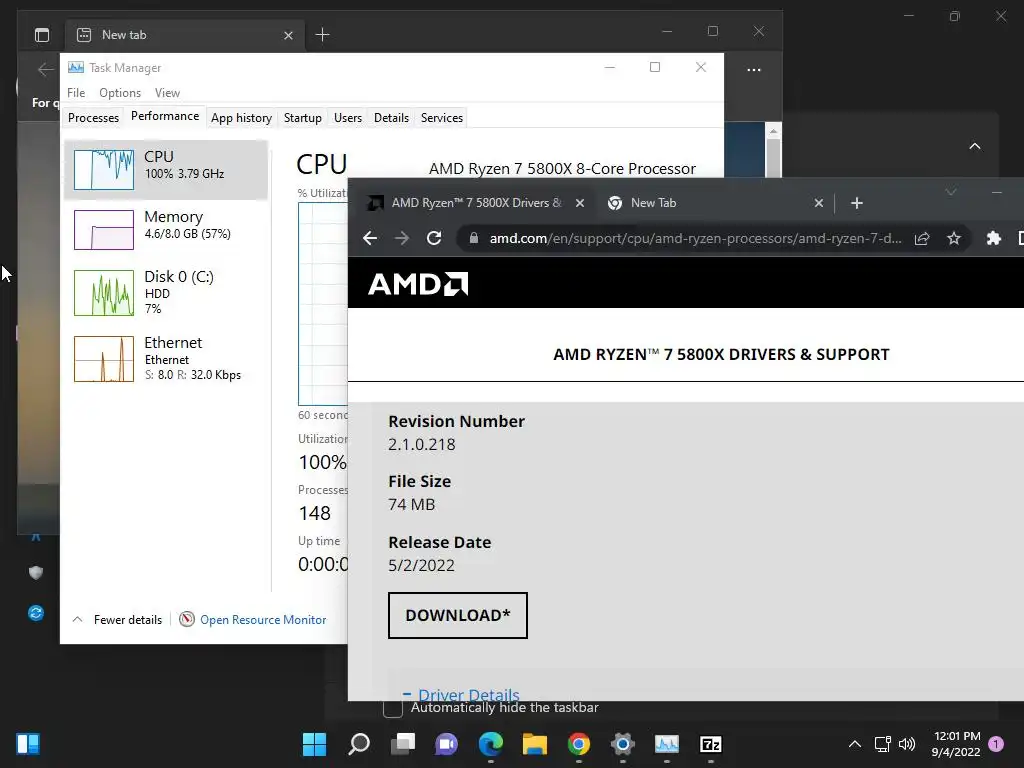1024x768 pixels.
Task: Select the Ethernet graph thumbnail
Action: 104,359
